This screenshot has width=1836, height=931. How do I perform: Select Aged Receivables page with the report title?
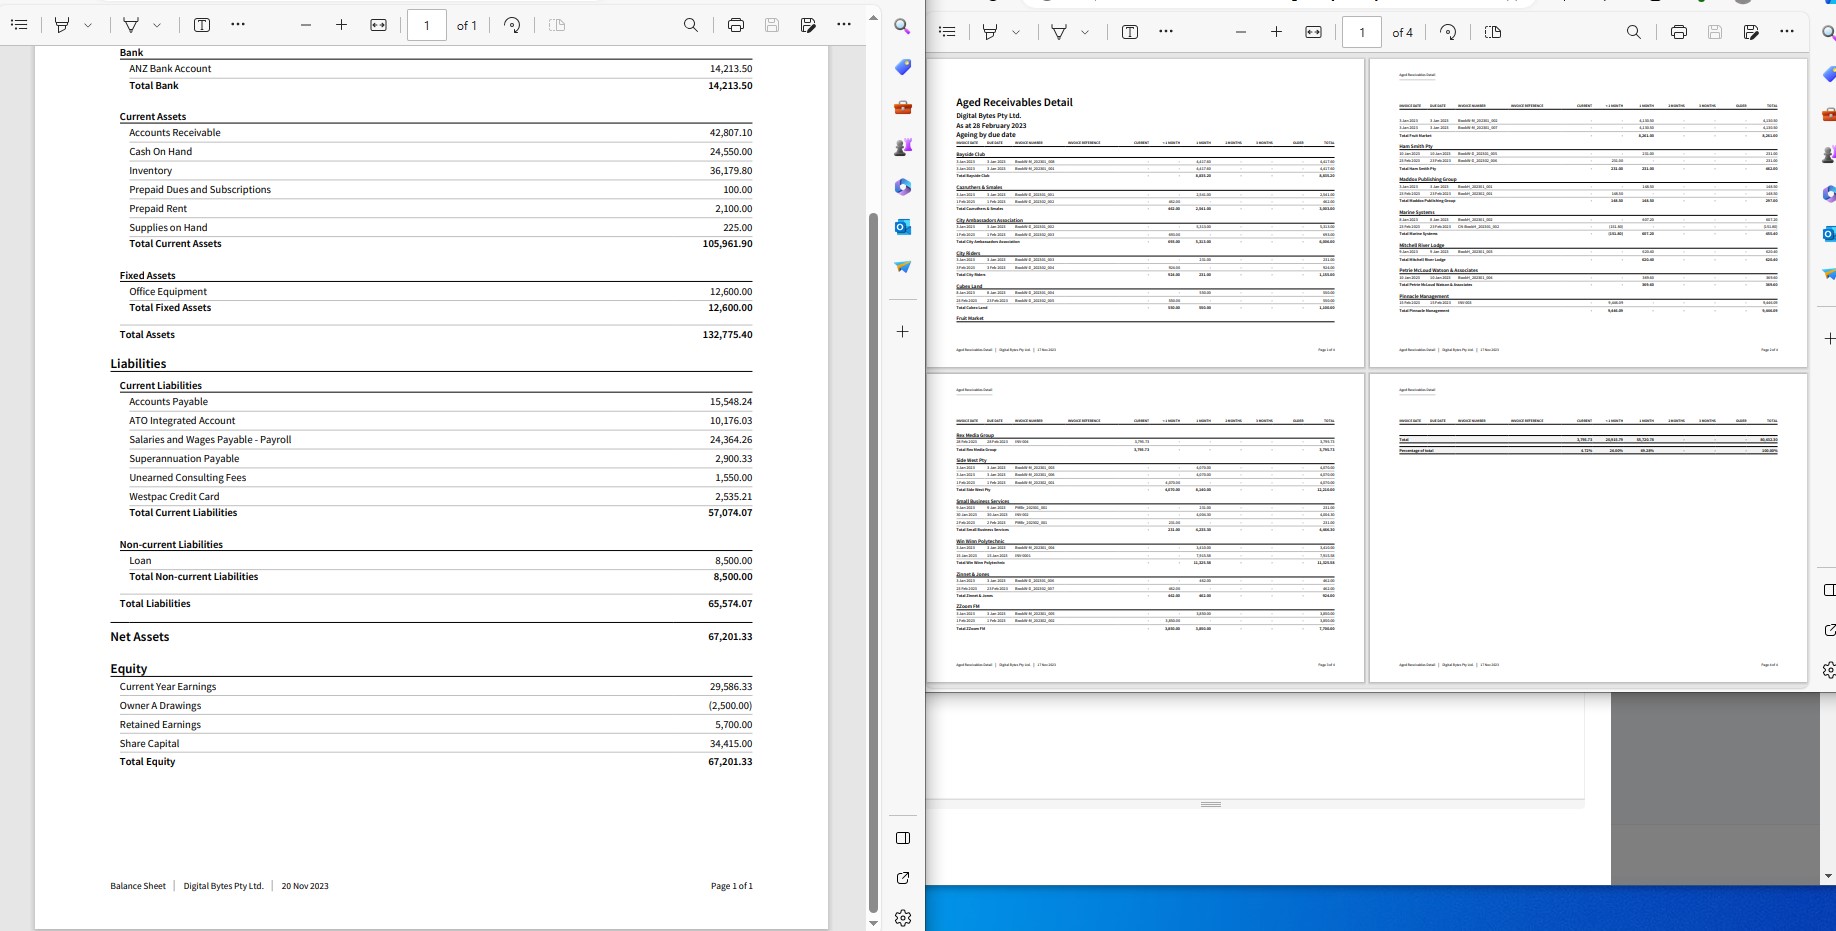tap(1145, 212)
